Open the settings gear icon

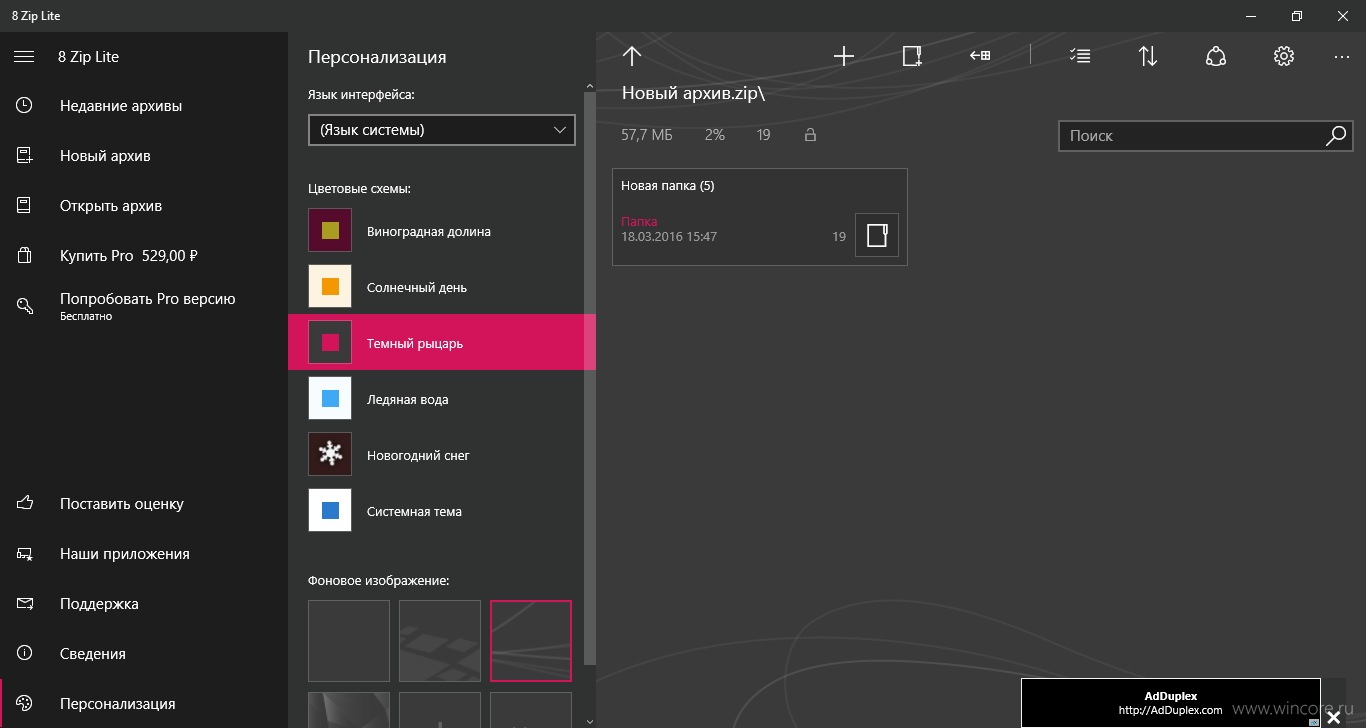pyautogui.click(x=1284, y=56)
